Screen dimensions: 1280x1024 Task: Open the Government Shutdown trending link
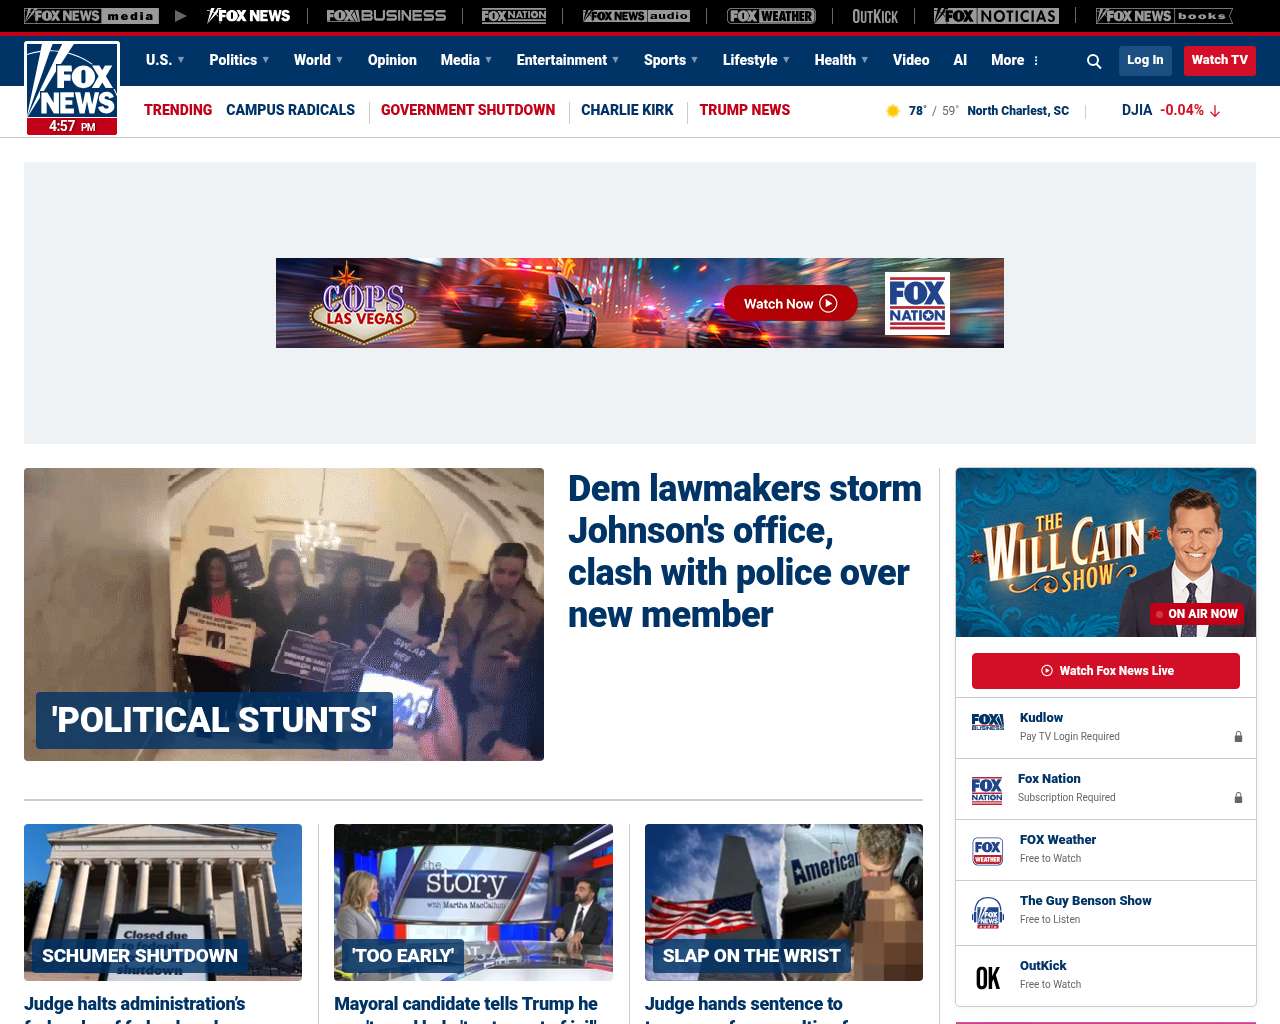[468, 110]
